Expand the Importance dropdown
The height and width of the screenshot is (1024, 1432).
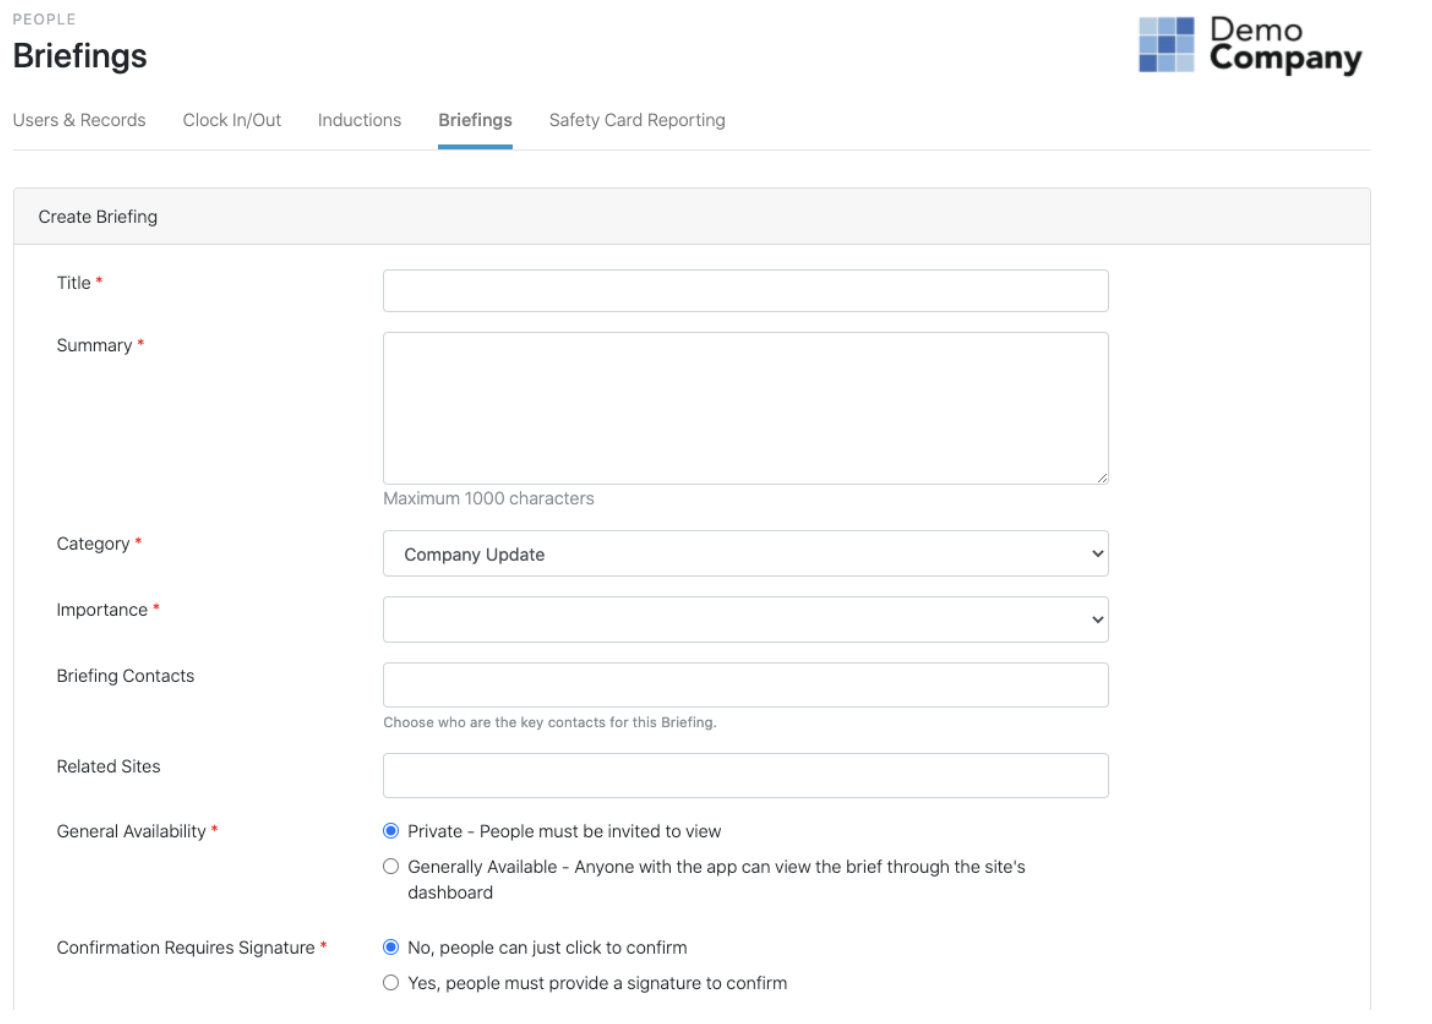tap(745, 619)
